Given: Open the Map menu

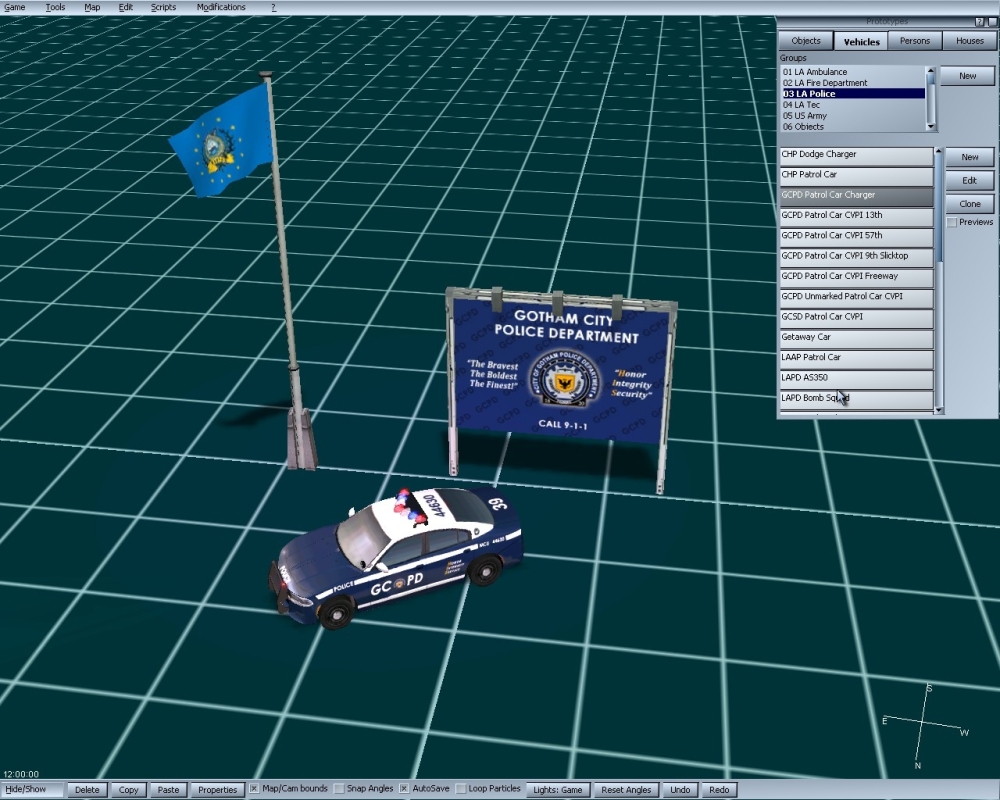Looking at the screenshot, I should point(92,7).
